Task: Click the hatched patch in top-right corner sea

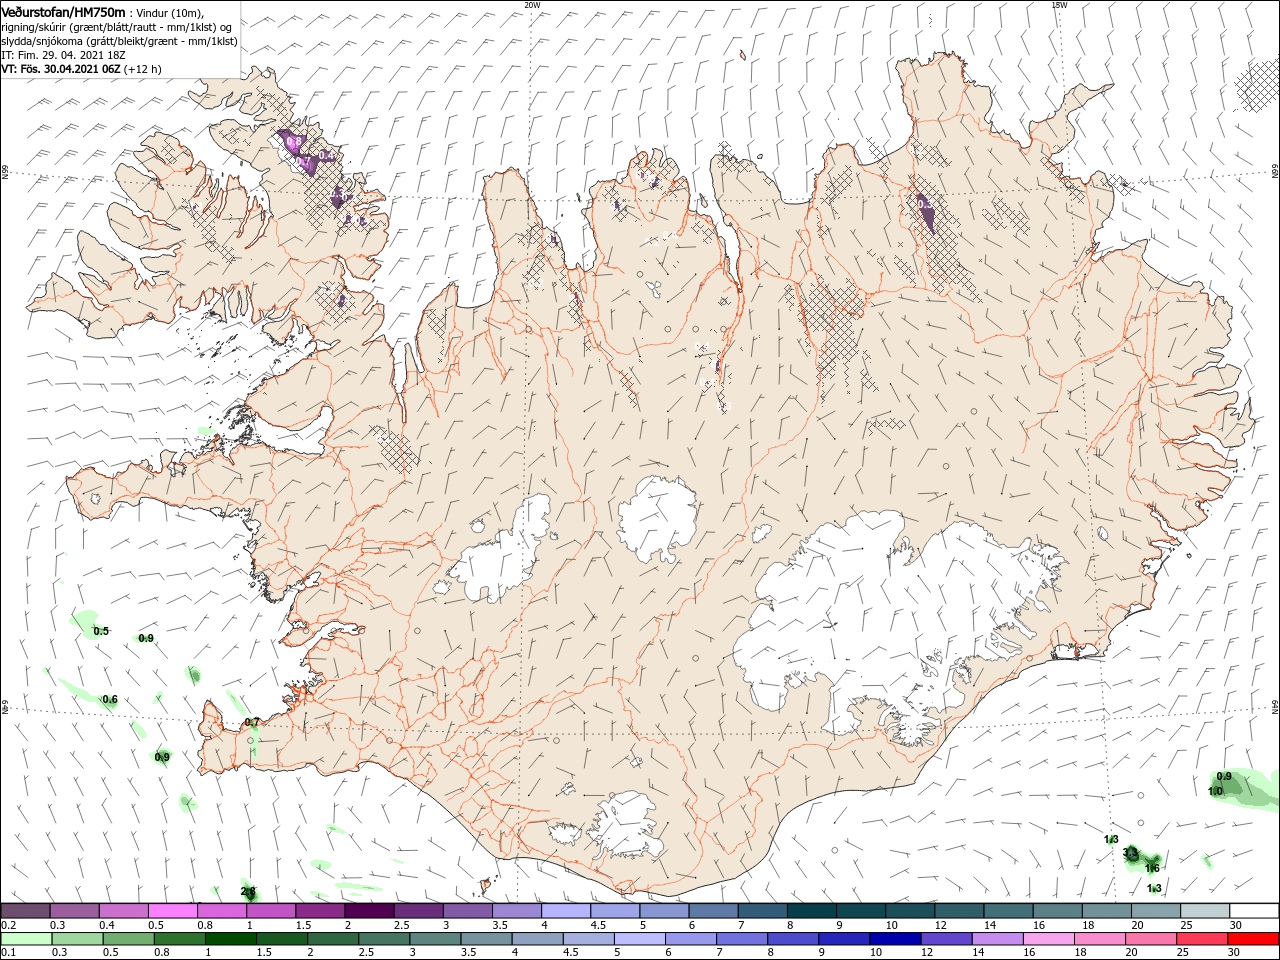Action: [x=1257, y=85]
